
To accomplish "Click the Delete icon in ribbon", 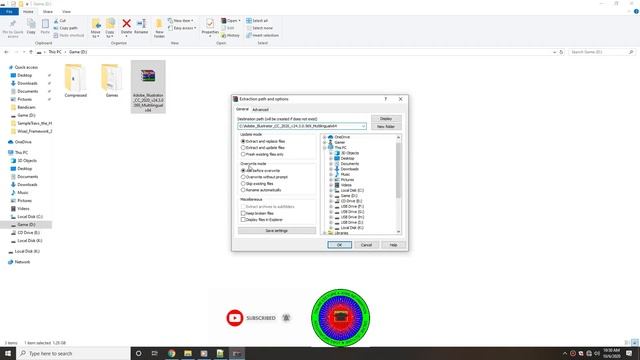I will point(127,27).
